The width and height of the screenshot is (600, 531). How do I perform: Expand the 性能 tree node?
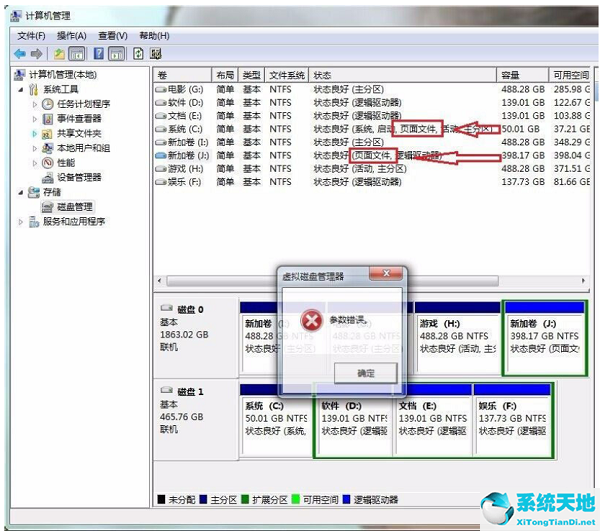pyautogui.click(x=35, y=163)
